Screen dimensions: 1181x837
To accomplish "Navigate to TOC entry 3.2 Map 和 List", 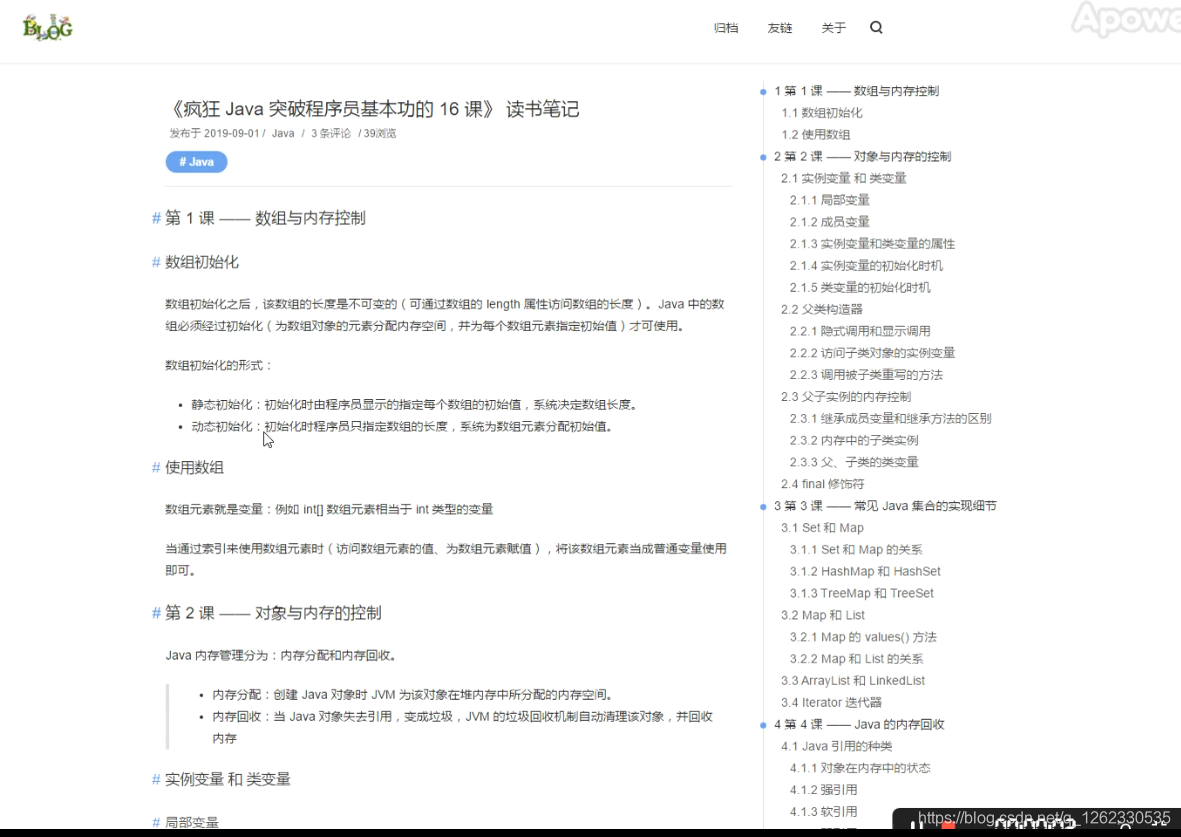I will pos(823,616).
